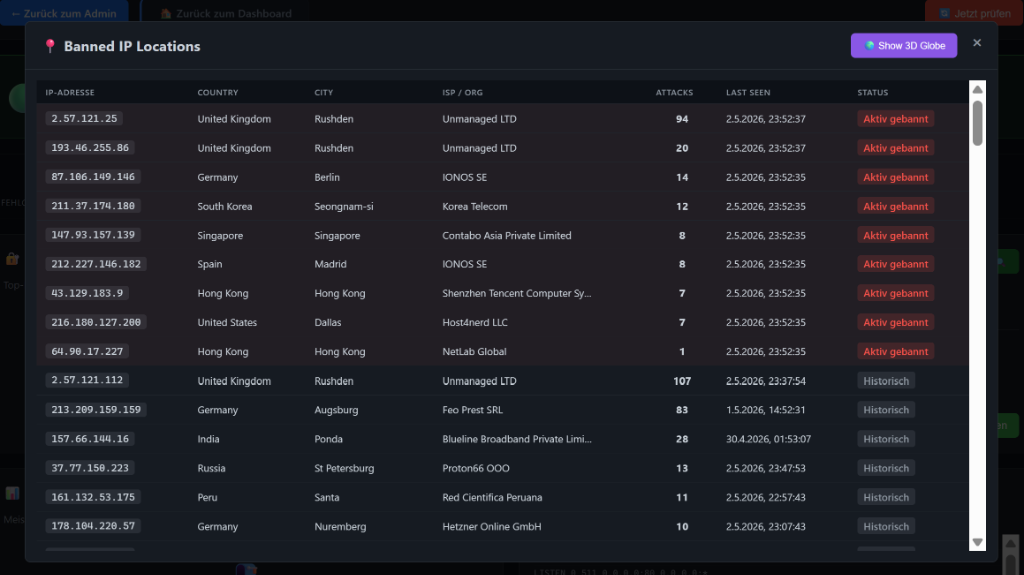
Task: Click the ISP / ORG column header
Action: click(x=462, y=93)
